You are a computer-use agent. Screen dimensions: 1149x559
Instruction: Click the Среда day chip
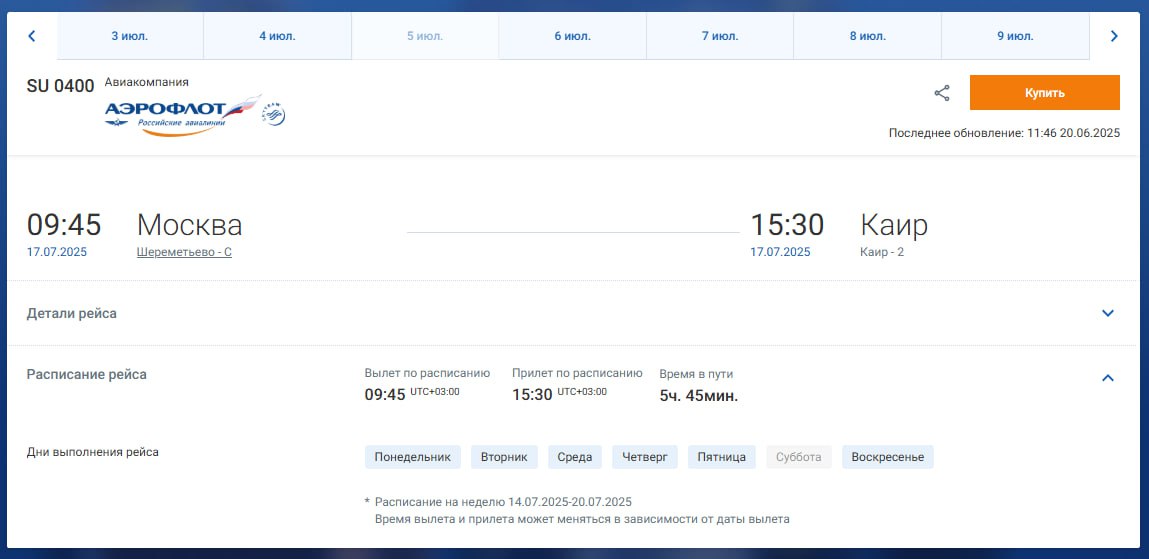pyautogui.click(x=575, y=457)
